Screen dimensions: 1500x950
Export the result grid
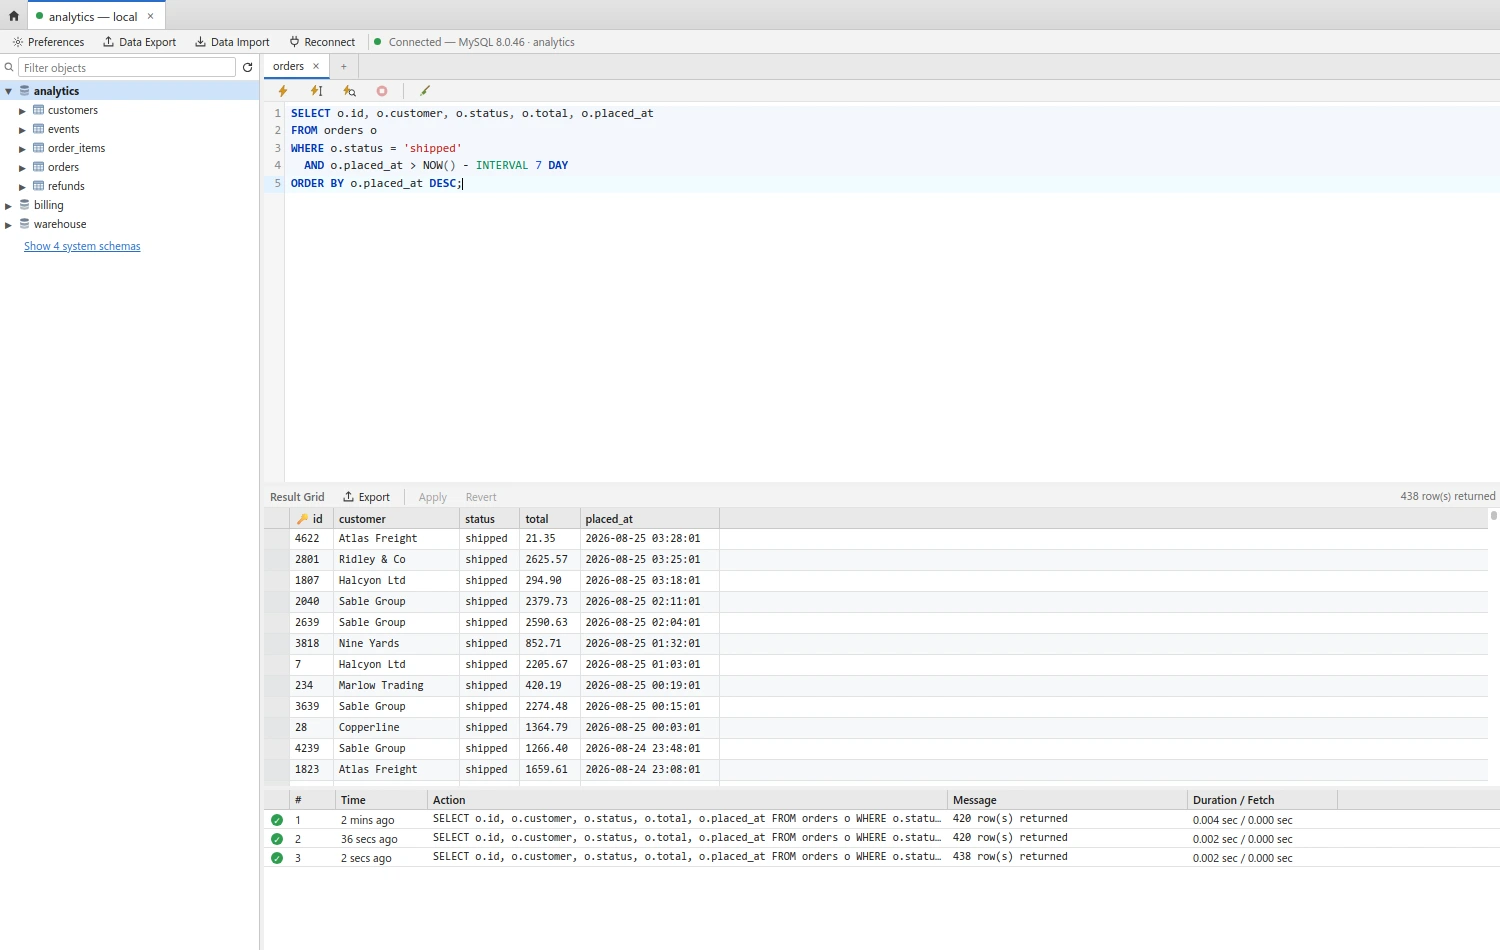pos(366,497)
